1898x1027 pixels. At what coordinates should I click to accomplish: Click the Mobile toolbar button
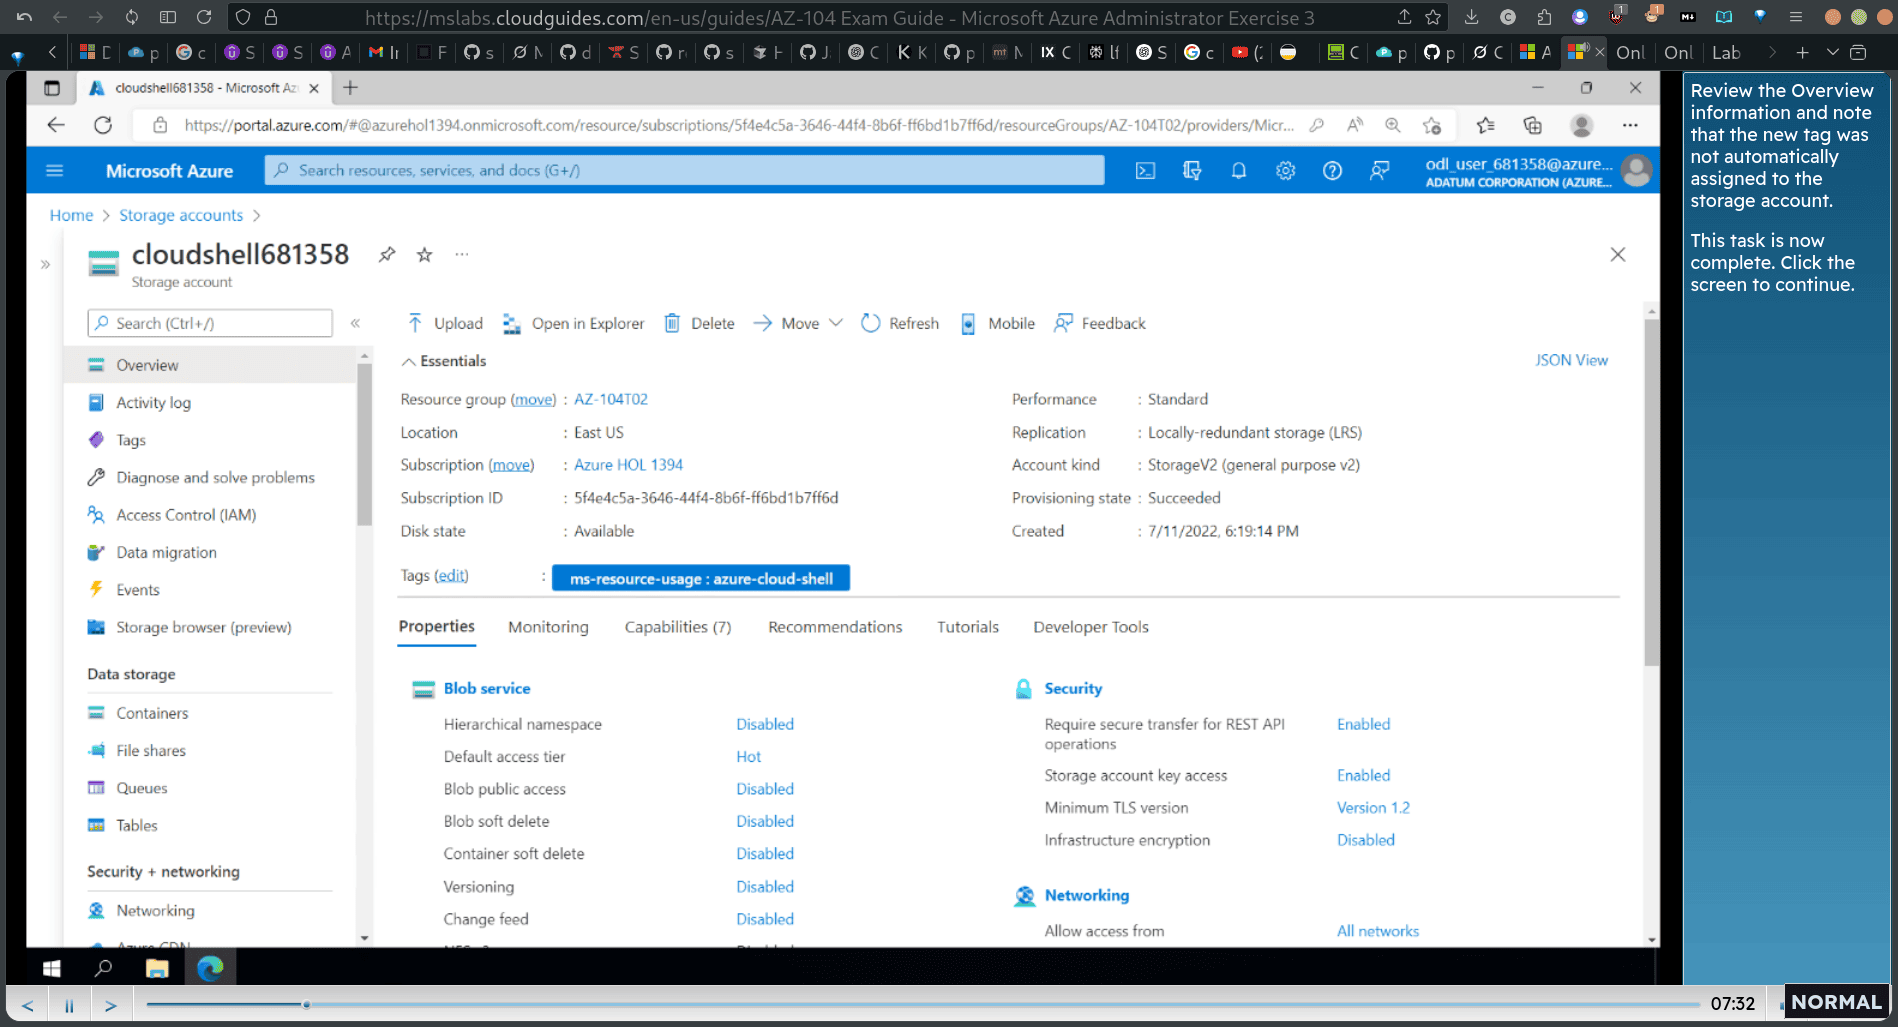click(x=997, y=323)
